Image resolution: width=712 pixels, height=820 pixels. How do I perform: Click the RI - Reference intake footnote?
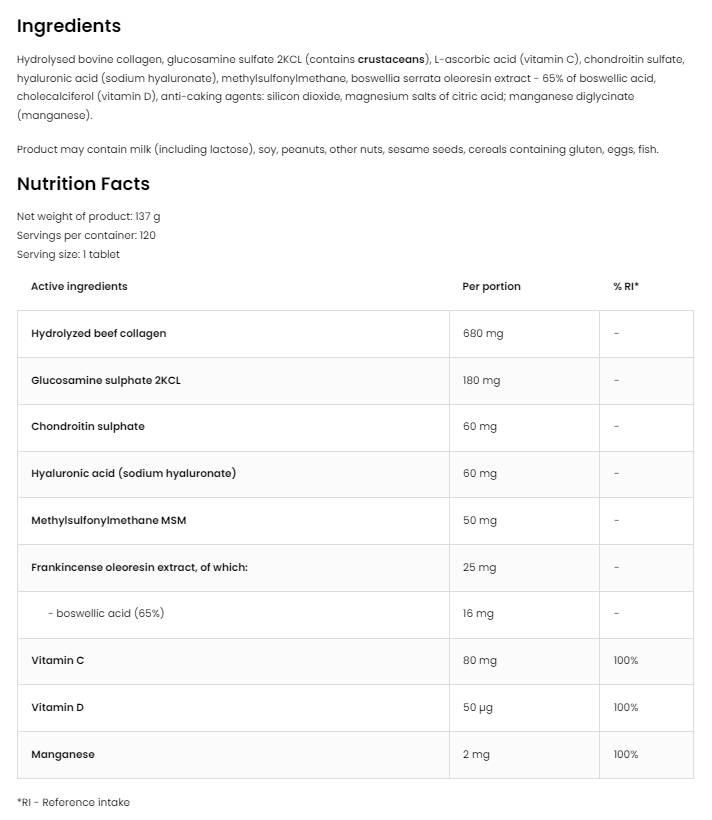coord(73,802)
